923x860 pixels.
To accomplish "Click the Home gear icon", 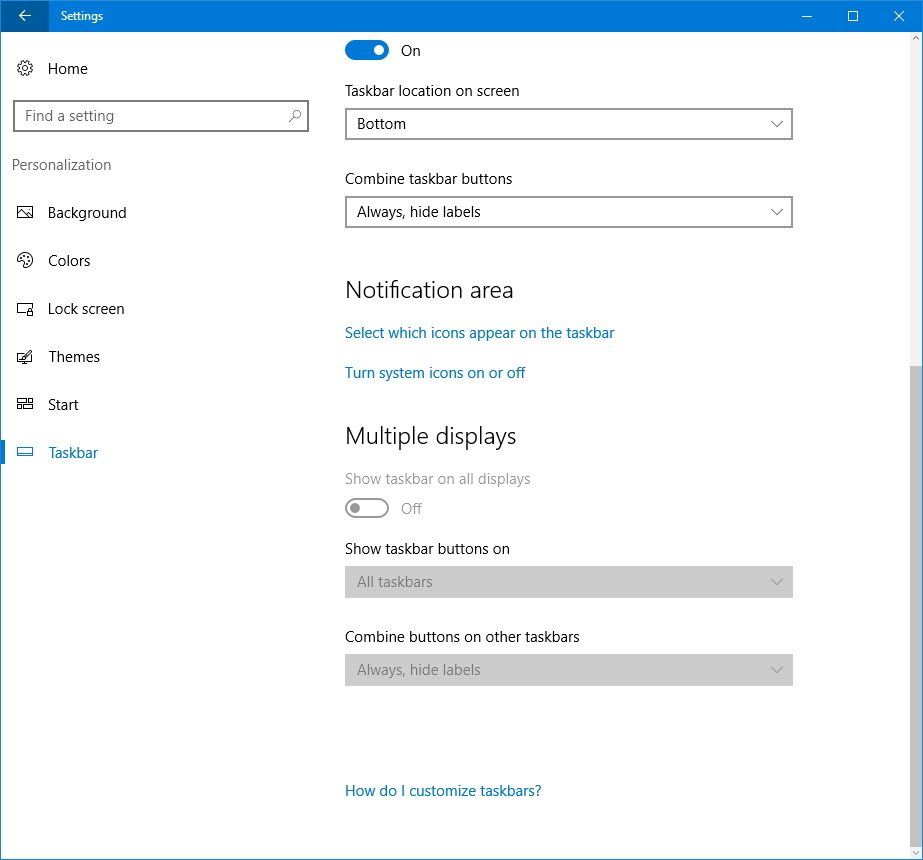I will point(24,68).
